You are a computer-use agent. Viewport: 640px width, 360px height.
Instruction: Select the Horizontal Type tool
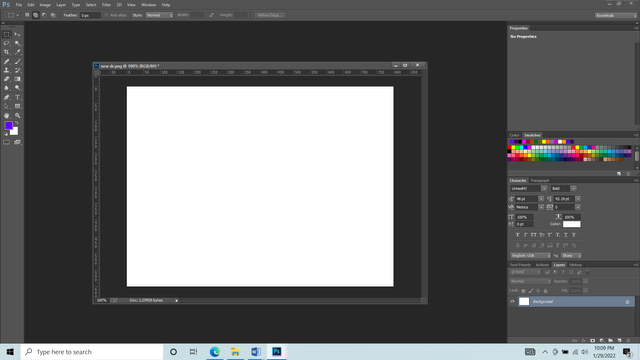(x=18, y=97)
